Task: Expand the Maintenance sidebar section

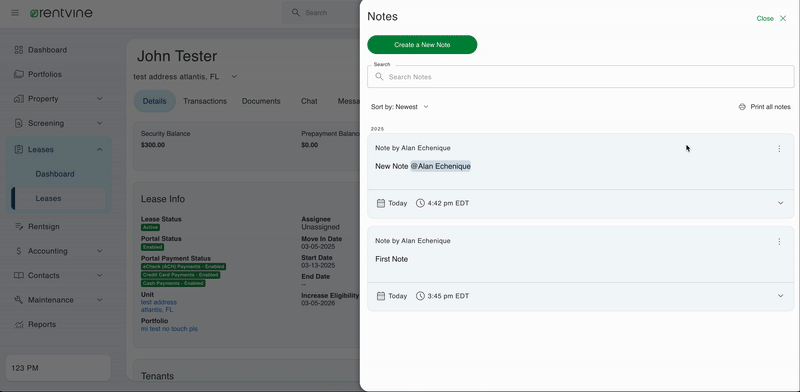Action: pos(99,300)
